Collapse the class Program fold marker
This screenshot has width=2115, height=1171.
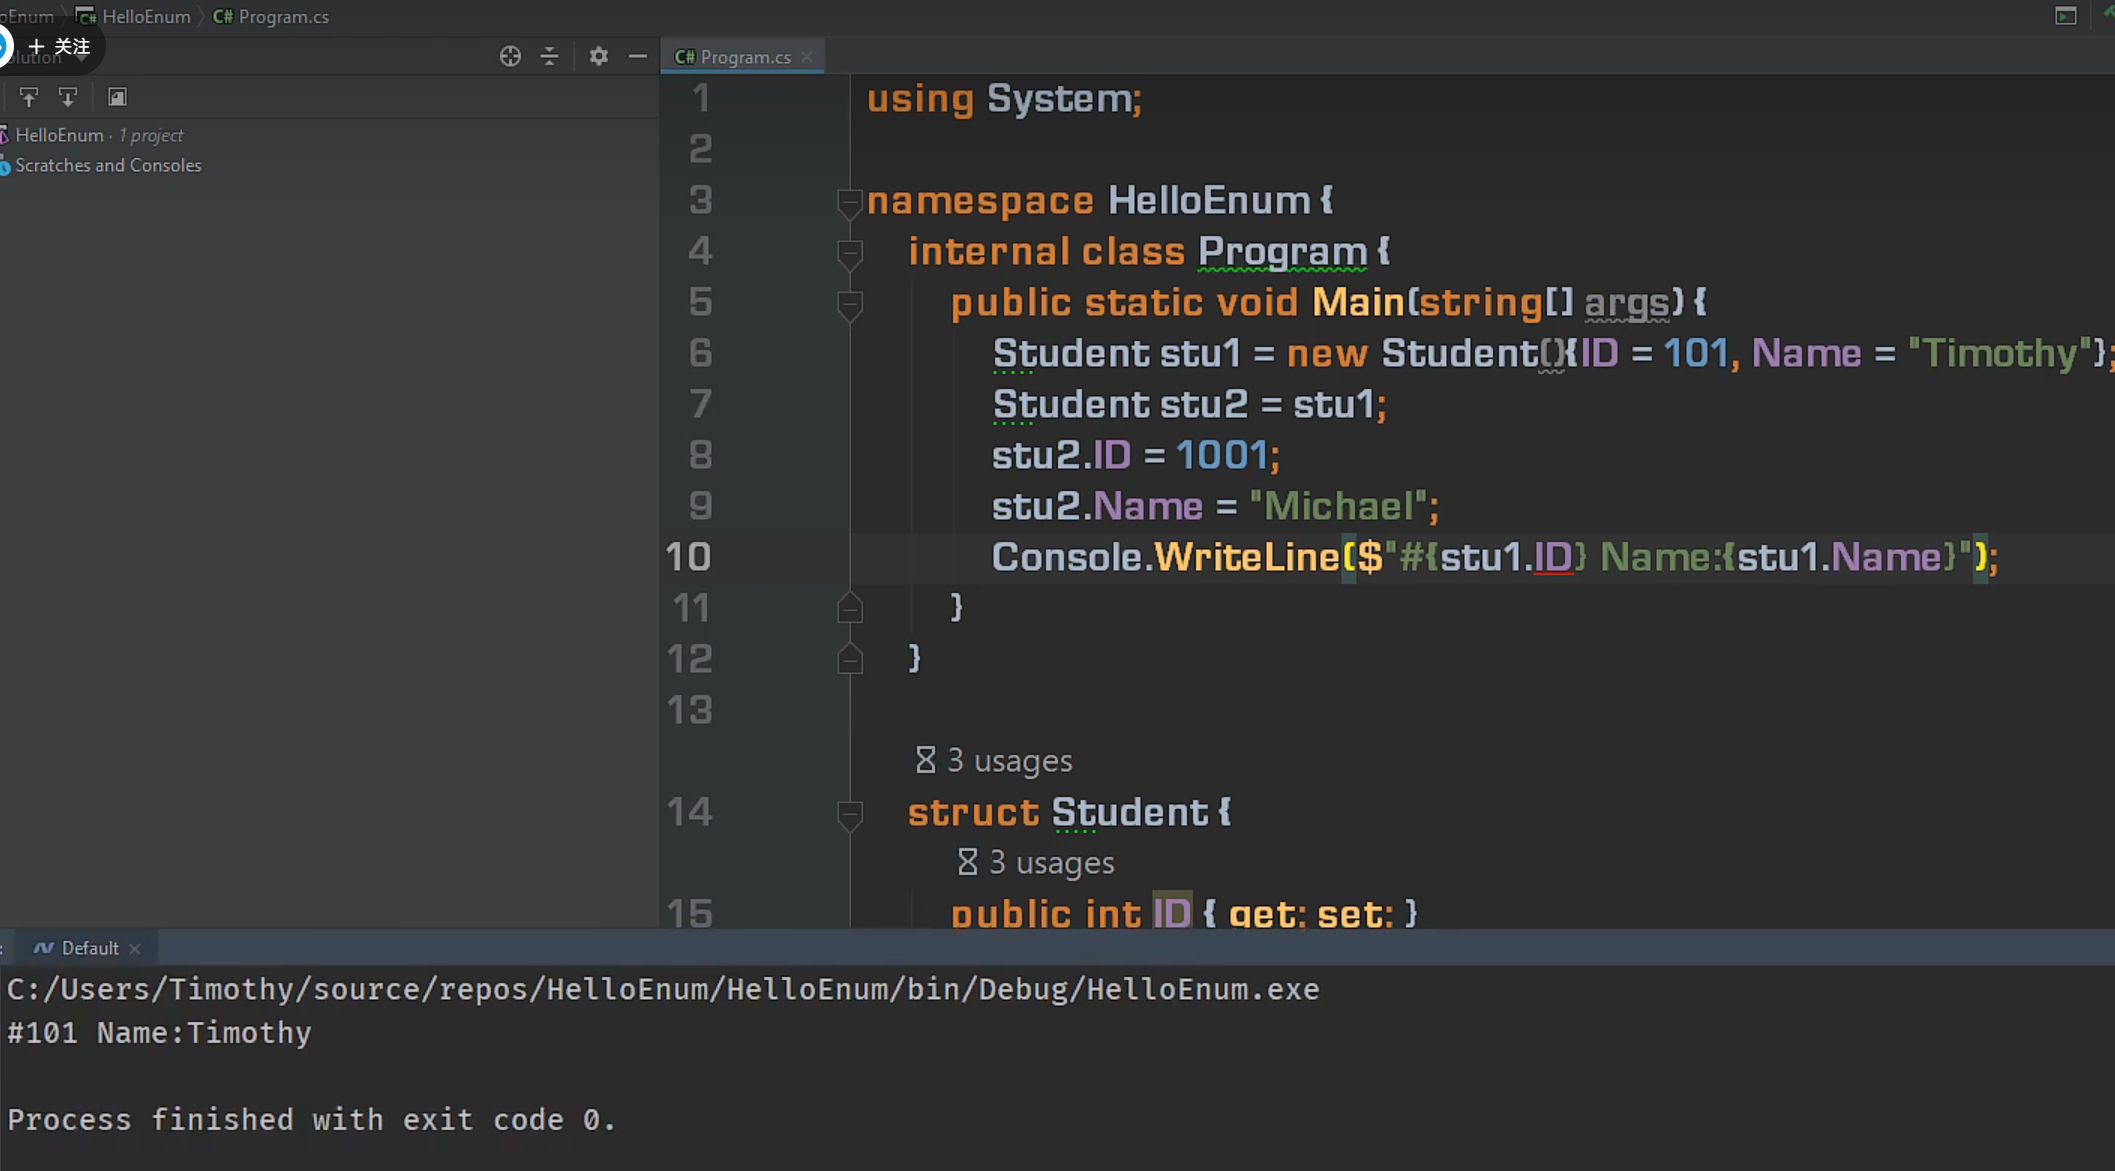[849, 253]
